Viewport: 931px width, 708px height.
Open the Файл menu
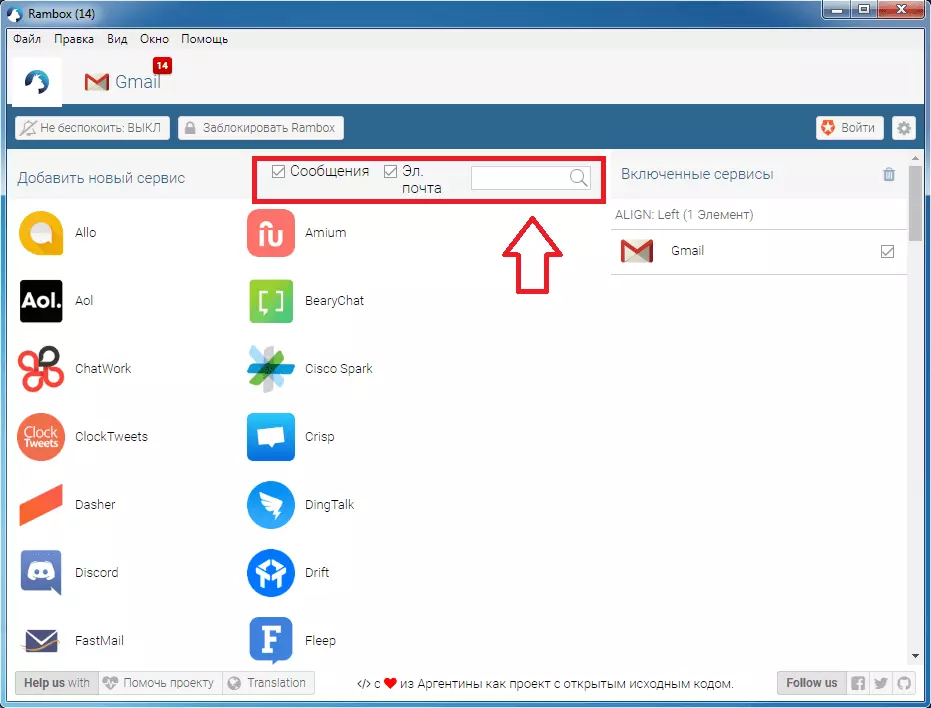(27, 39)
